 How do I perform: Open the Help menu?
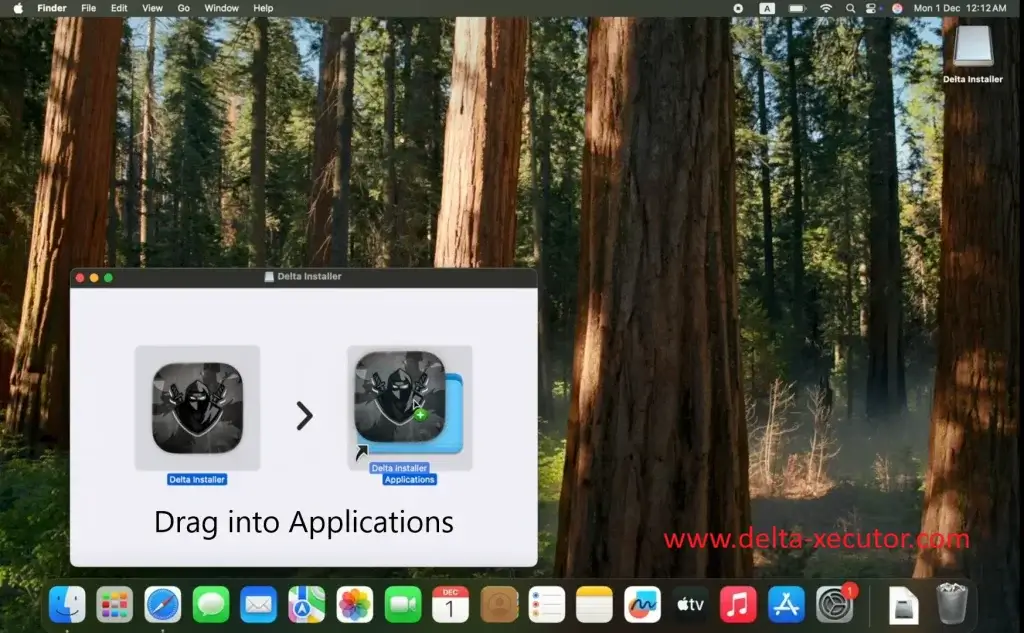click(x=263, y=8)
